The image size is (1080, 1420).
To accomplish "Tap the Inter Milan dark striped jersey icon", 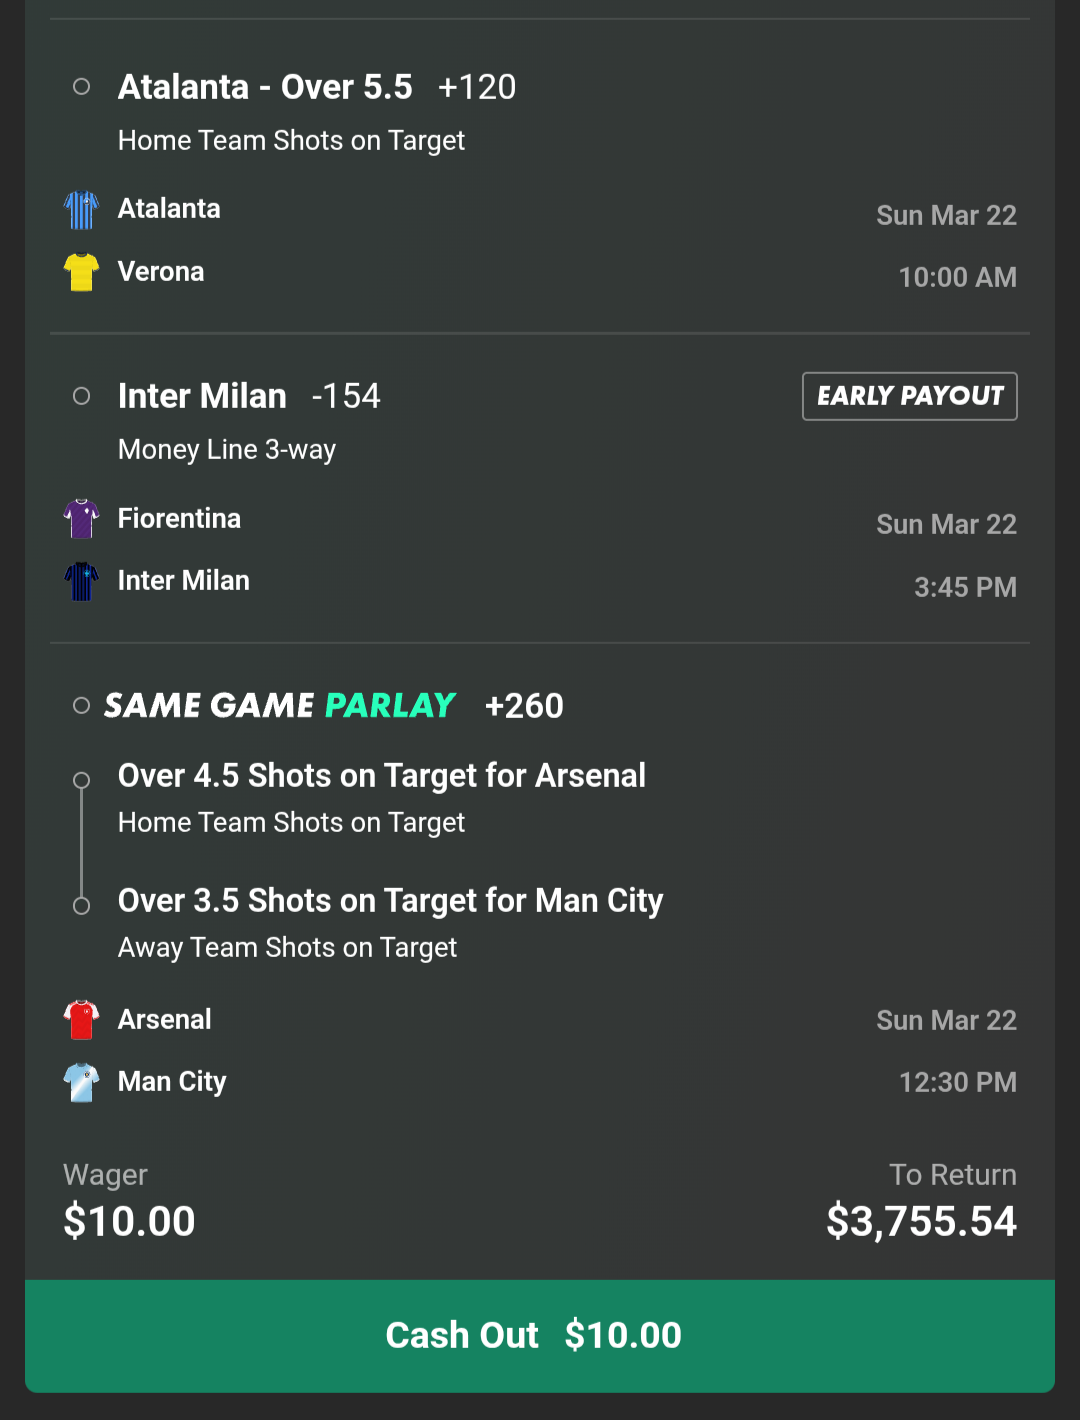I will tap(81, 581).
